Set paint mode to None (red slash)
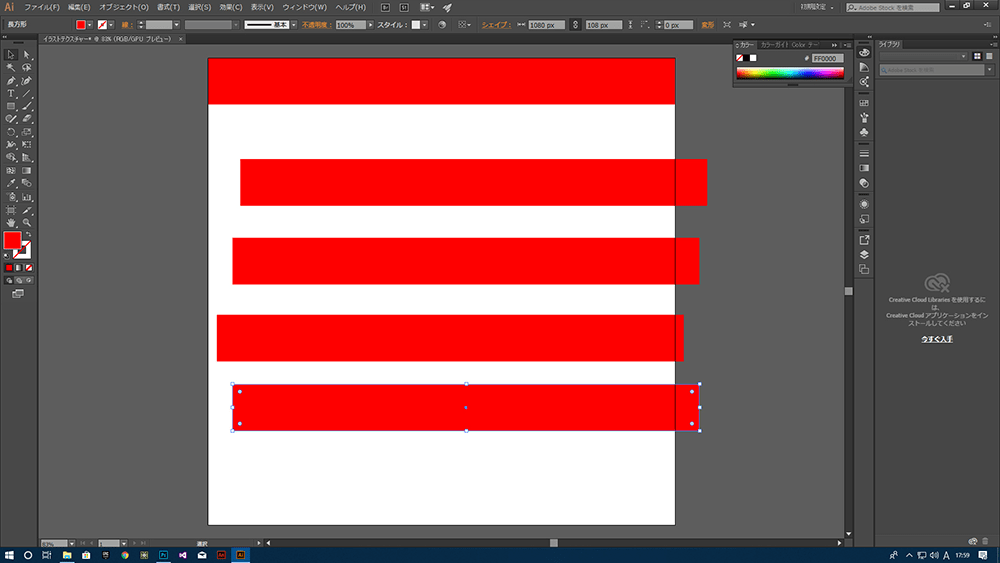Viewport: 1000px width, 563px height. pyautogui.click(x=29, y=268)
